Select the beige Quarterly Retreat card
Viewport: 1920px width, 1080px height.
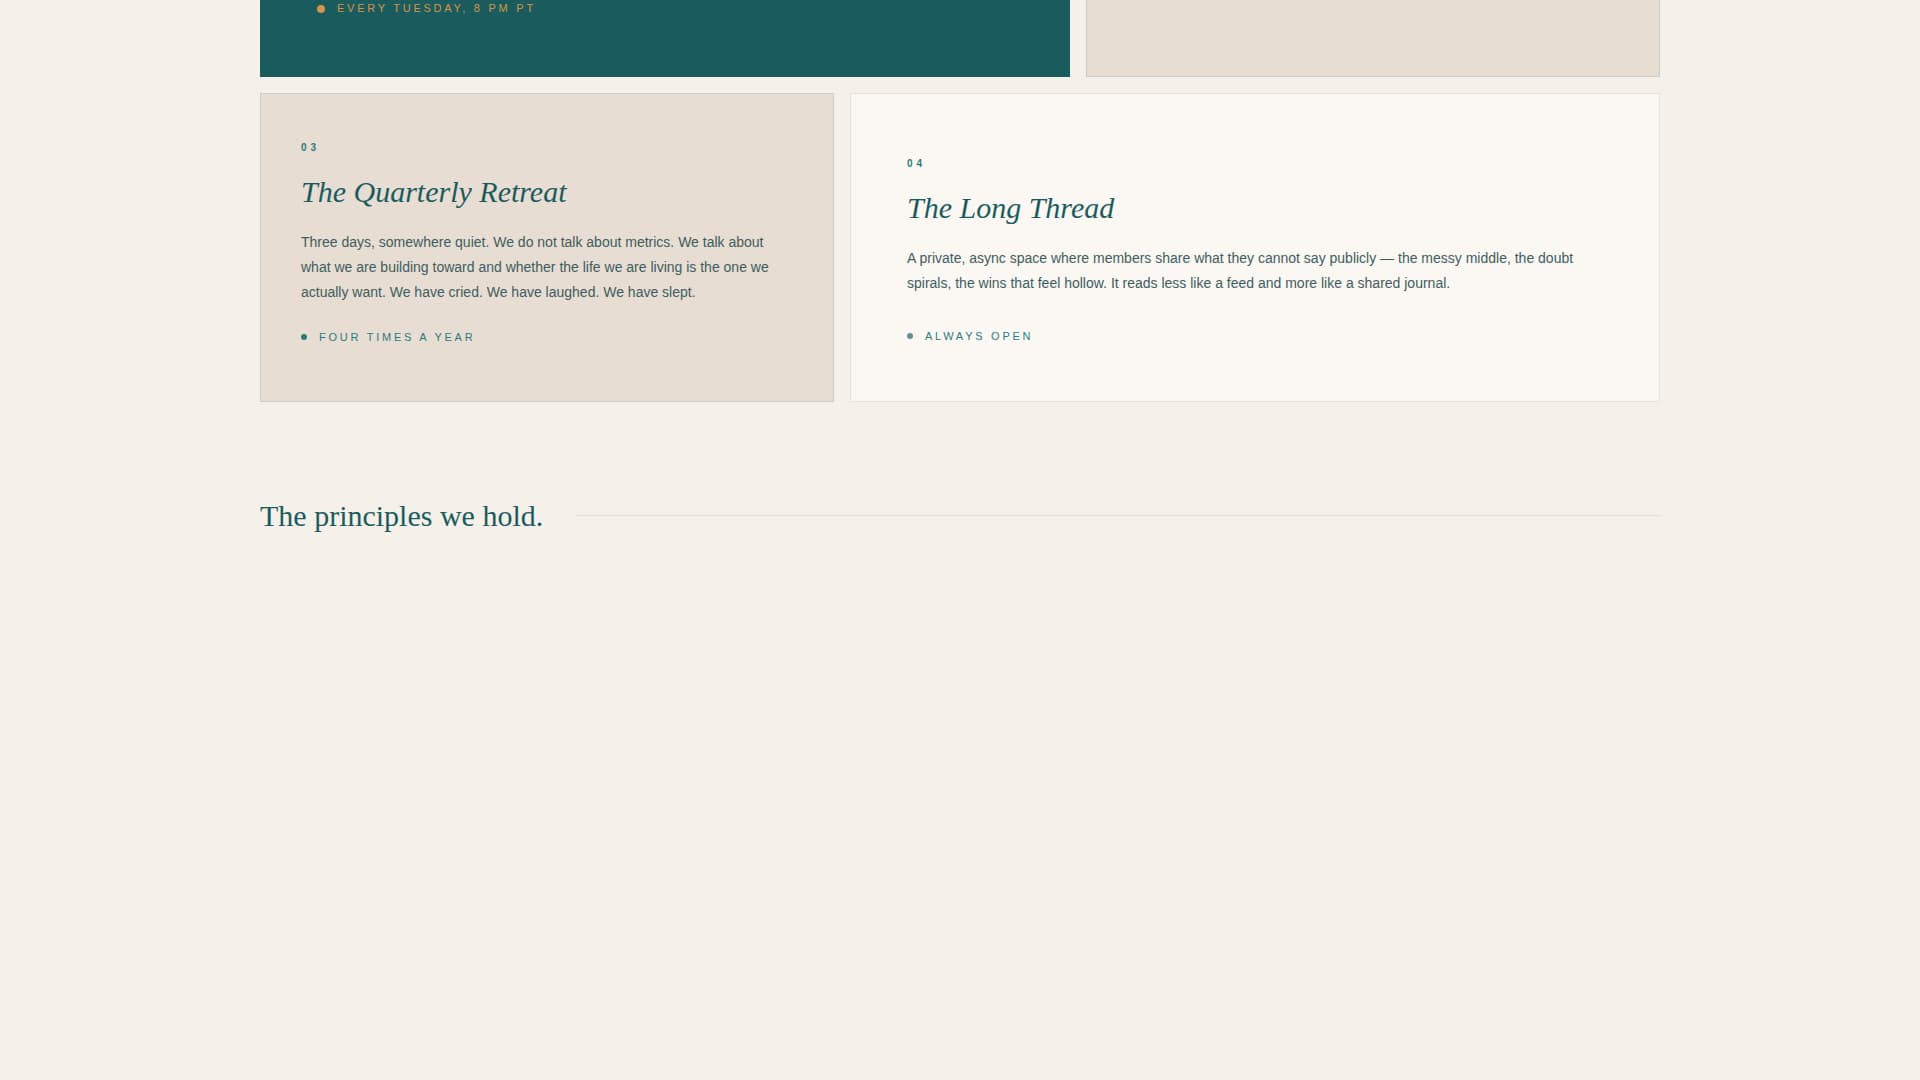[x=547, y=247]
